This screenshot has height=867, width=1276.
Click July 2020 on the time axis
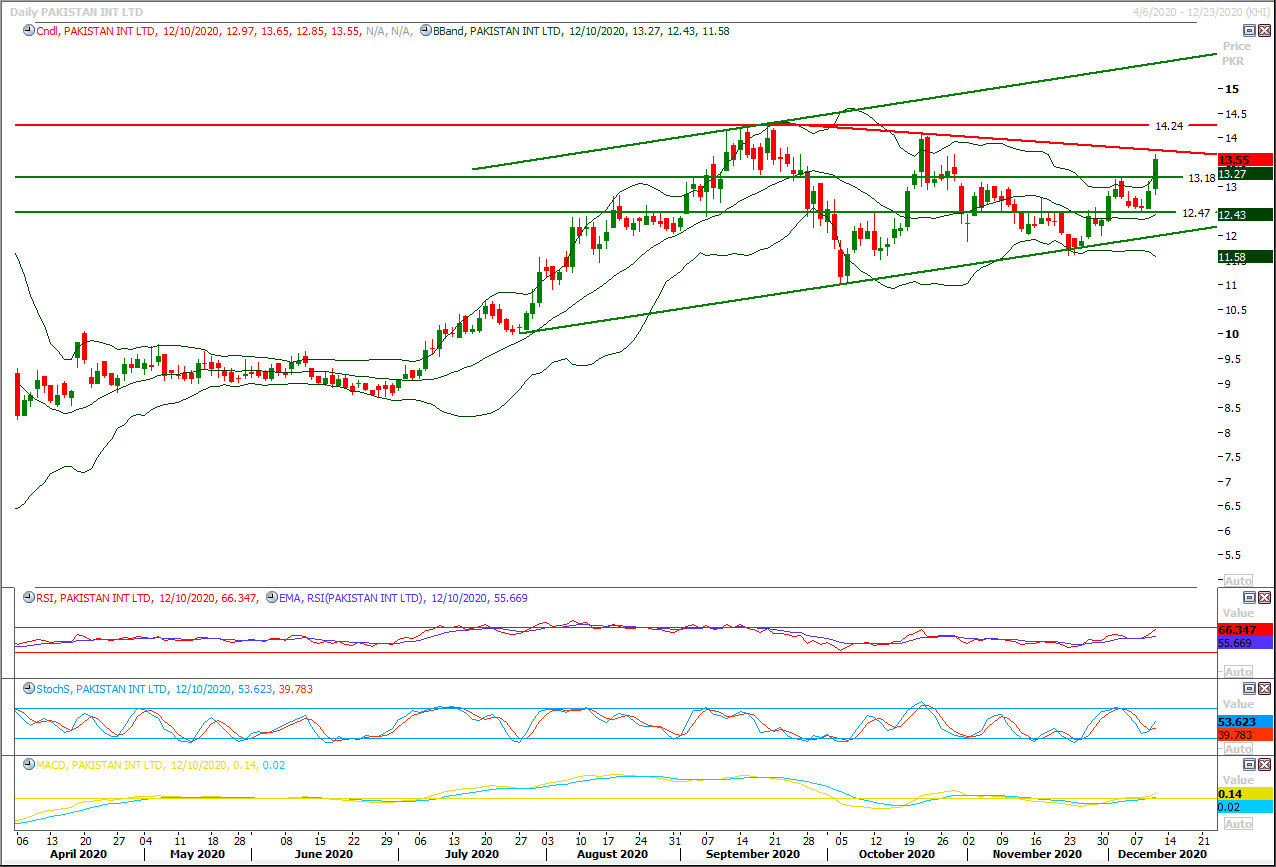coord(471,855)
